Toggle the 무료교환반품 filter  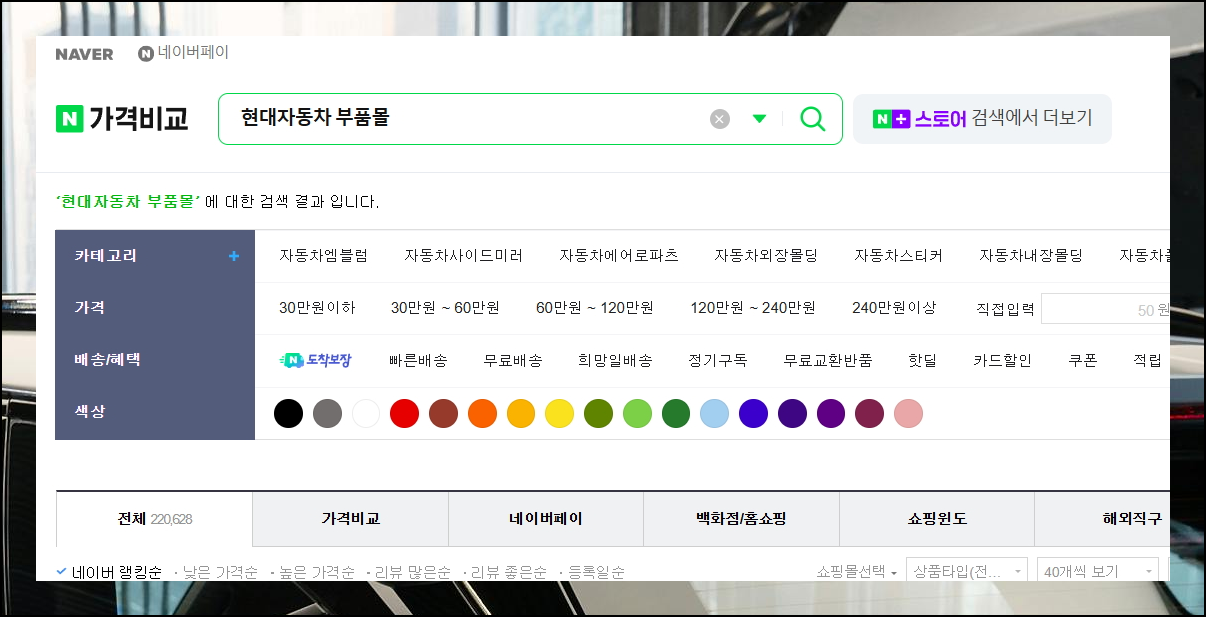827,360
